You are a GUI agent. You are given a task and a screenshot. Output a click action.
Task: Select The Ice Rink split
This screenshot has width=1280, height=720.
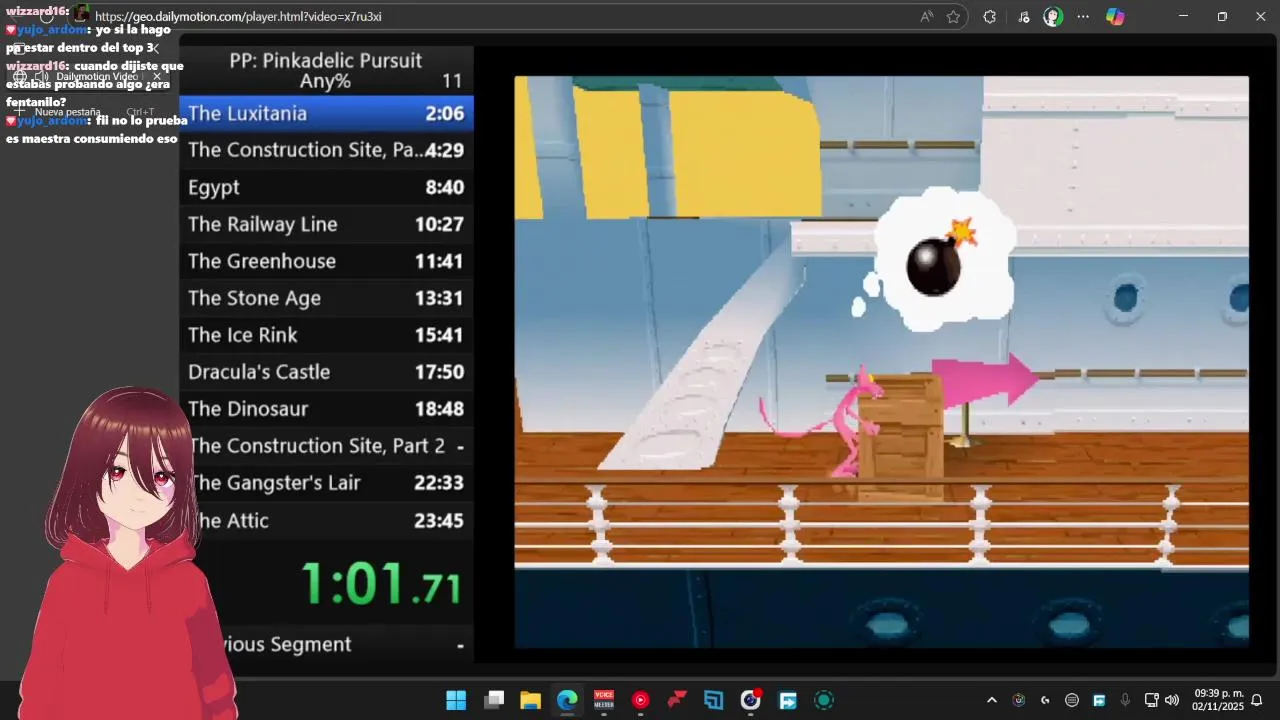click(326, 335)
